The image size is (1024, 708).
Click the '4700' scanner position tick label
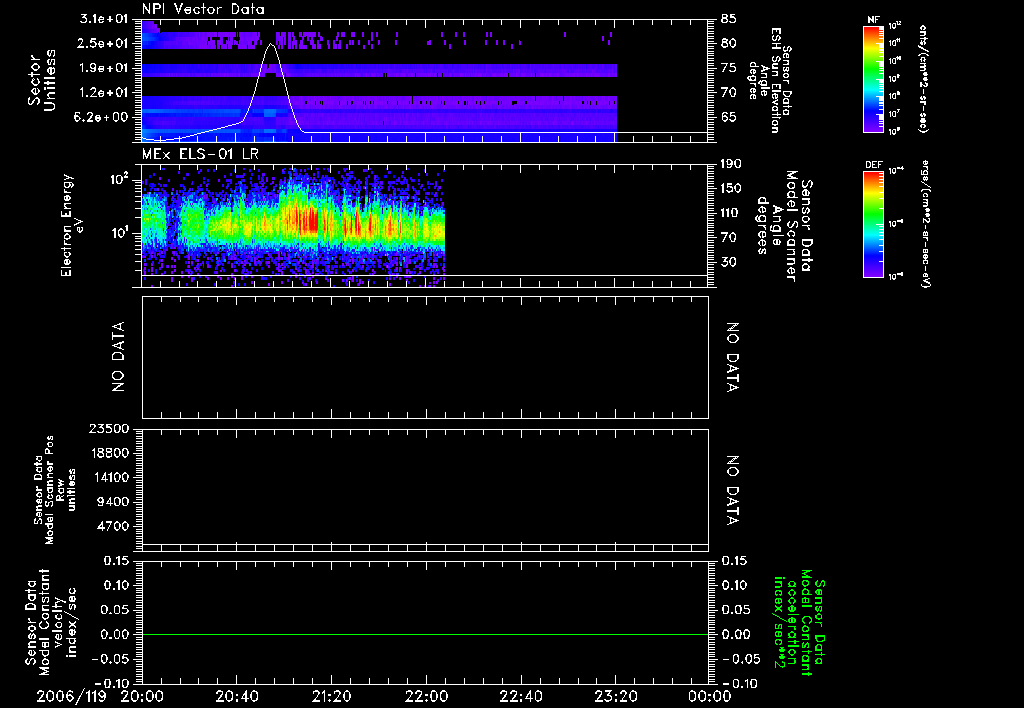click(x=112, y=526)
